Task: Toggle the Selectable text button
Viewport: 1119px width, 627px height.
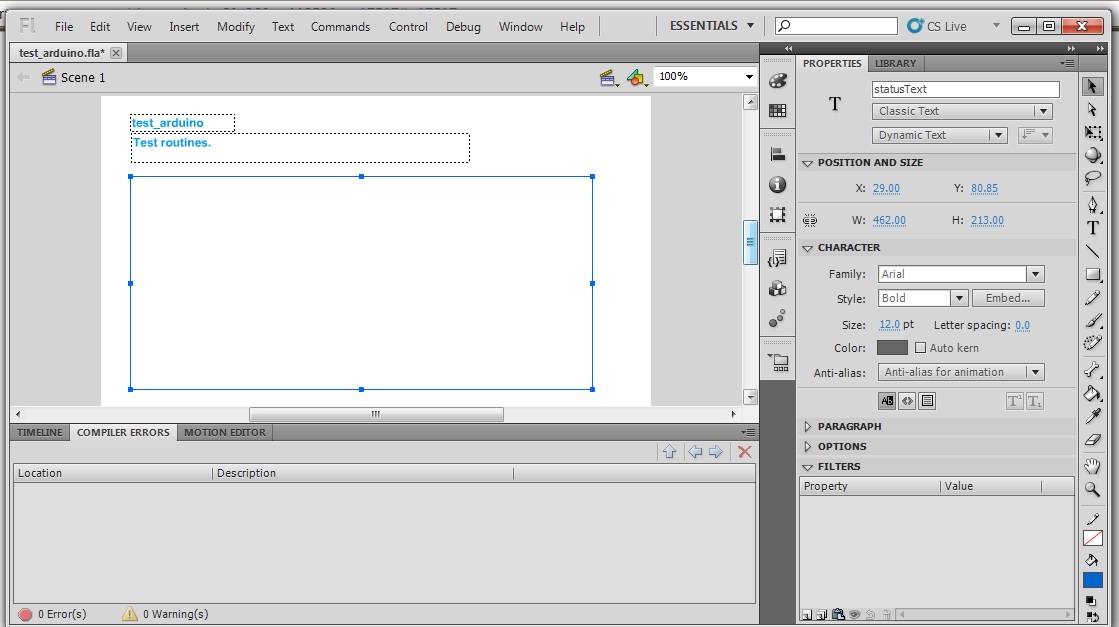Action: (887, 401)
